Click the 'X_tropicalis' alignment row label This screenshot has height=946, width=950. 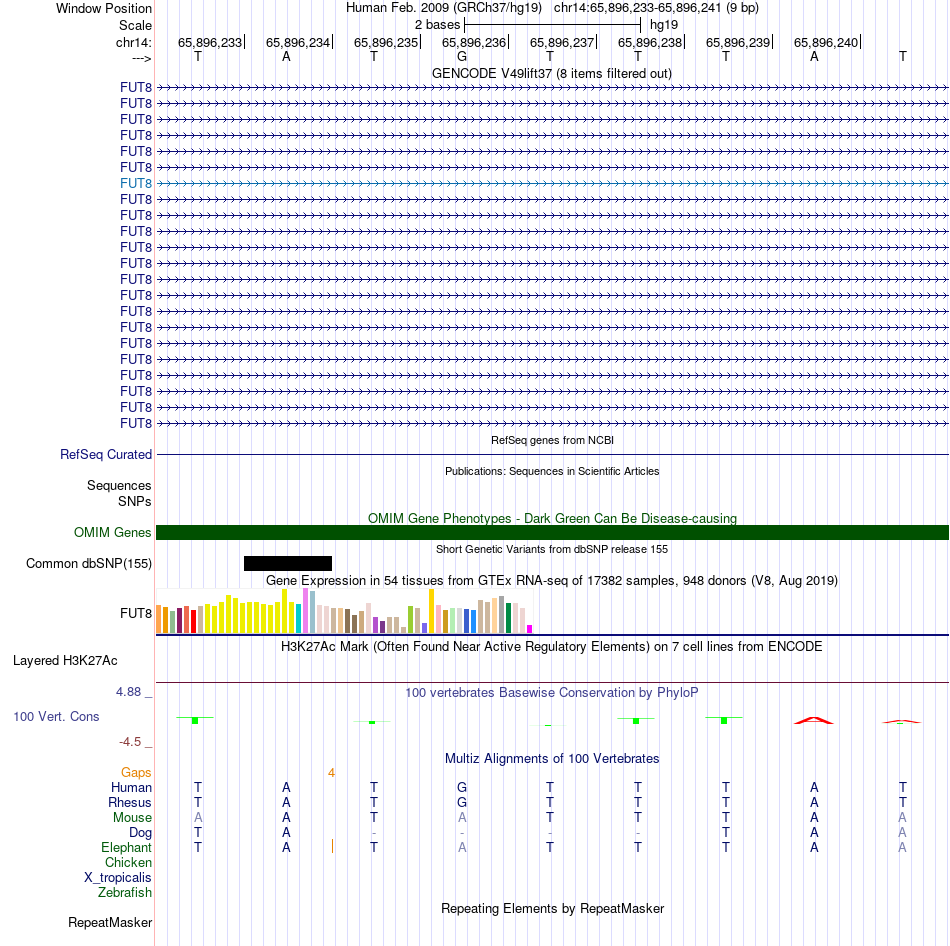118,878
